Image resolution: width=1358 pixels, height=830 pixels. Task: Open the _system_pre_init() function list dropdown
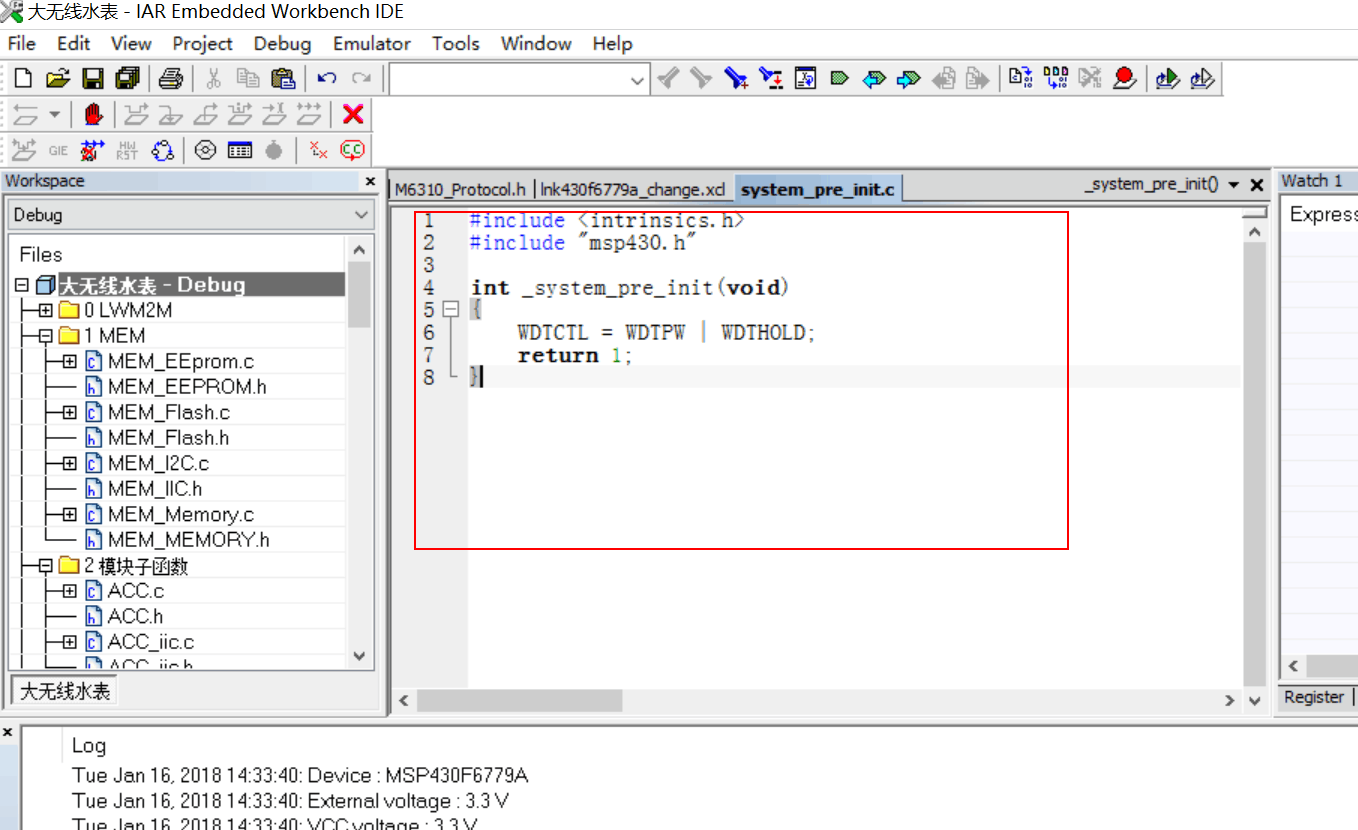(1233, 185)
